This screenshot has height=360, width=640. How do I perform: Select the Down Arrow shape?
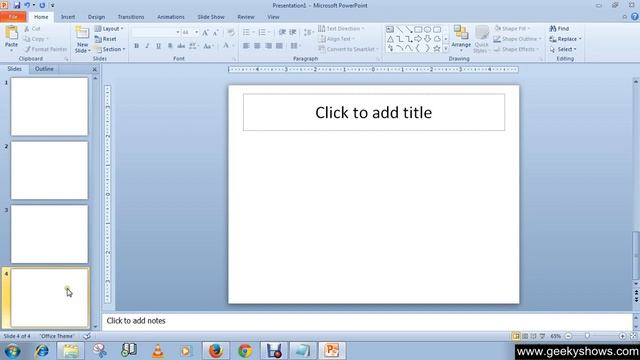coord(427,39)
